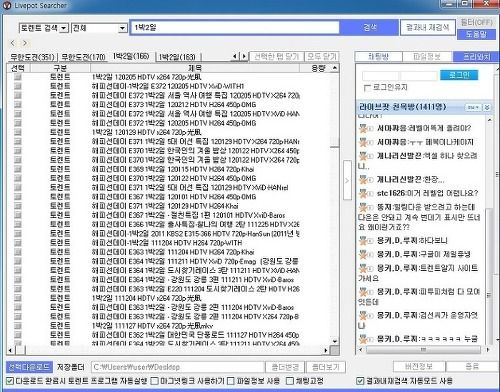
Task: Click the star icon beside 동지:힐링다운 message
Action: 363,207
